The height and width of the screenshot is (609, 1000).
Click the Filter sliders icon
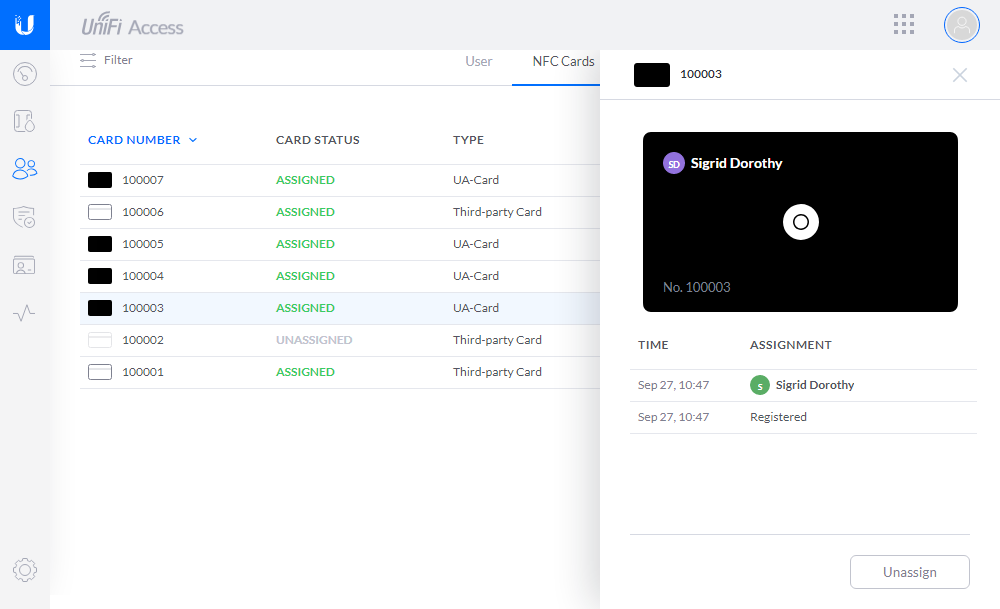click(x=88, y=60)
